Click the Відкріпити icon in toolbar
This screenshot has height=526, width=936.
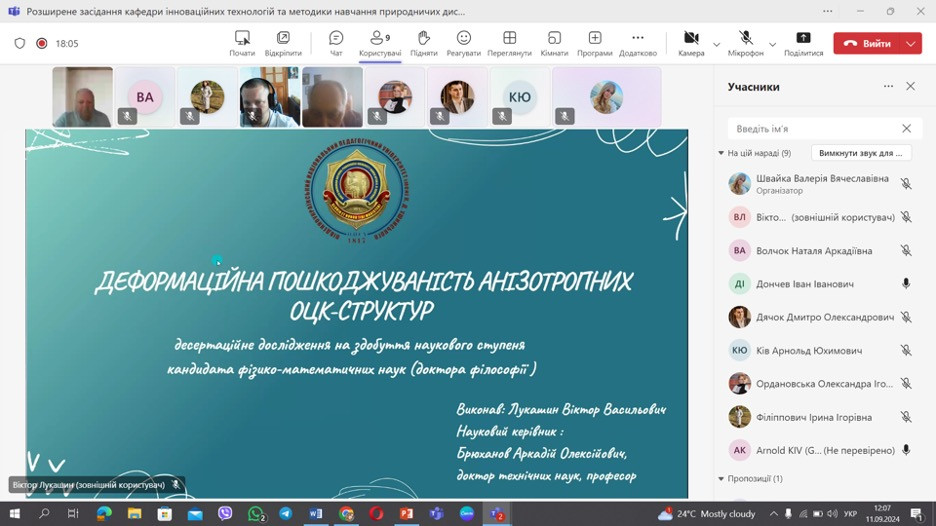tap(283, 42)
